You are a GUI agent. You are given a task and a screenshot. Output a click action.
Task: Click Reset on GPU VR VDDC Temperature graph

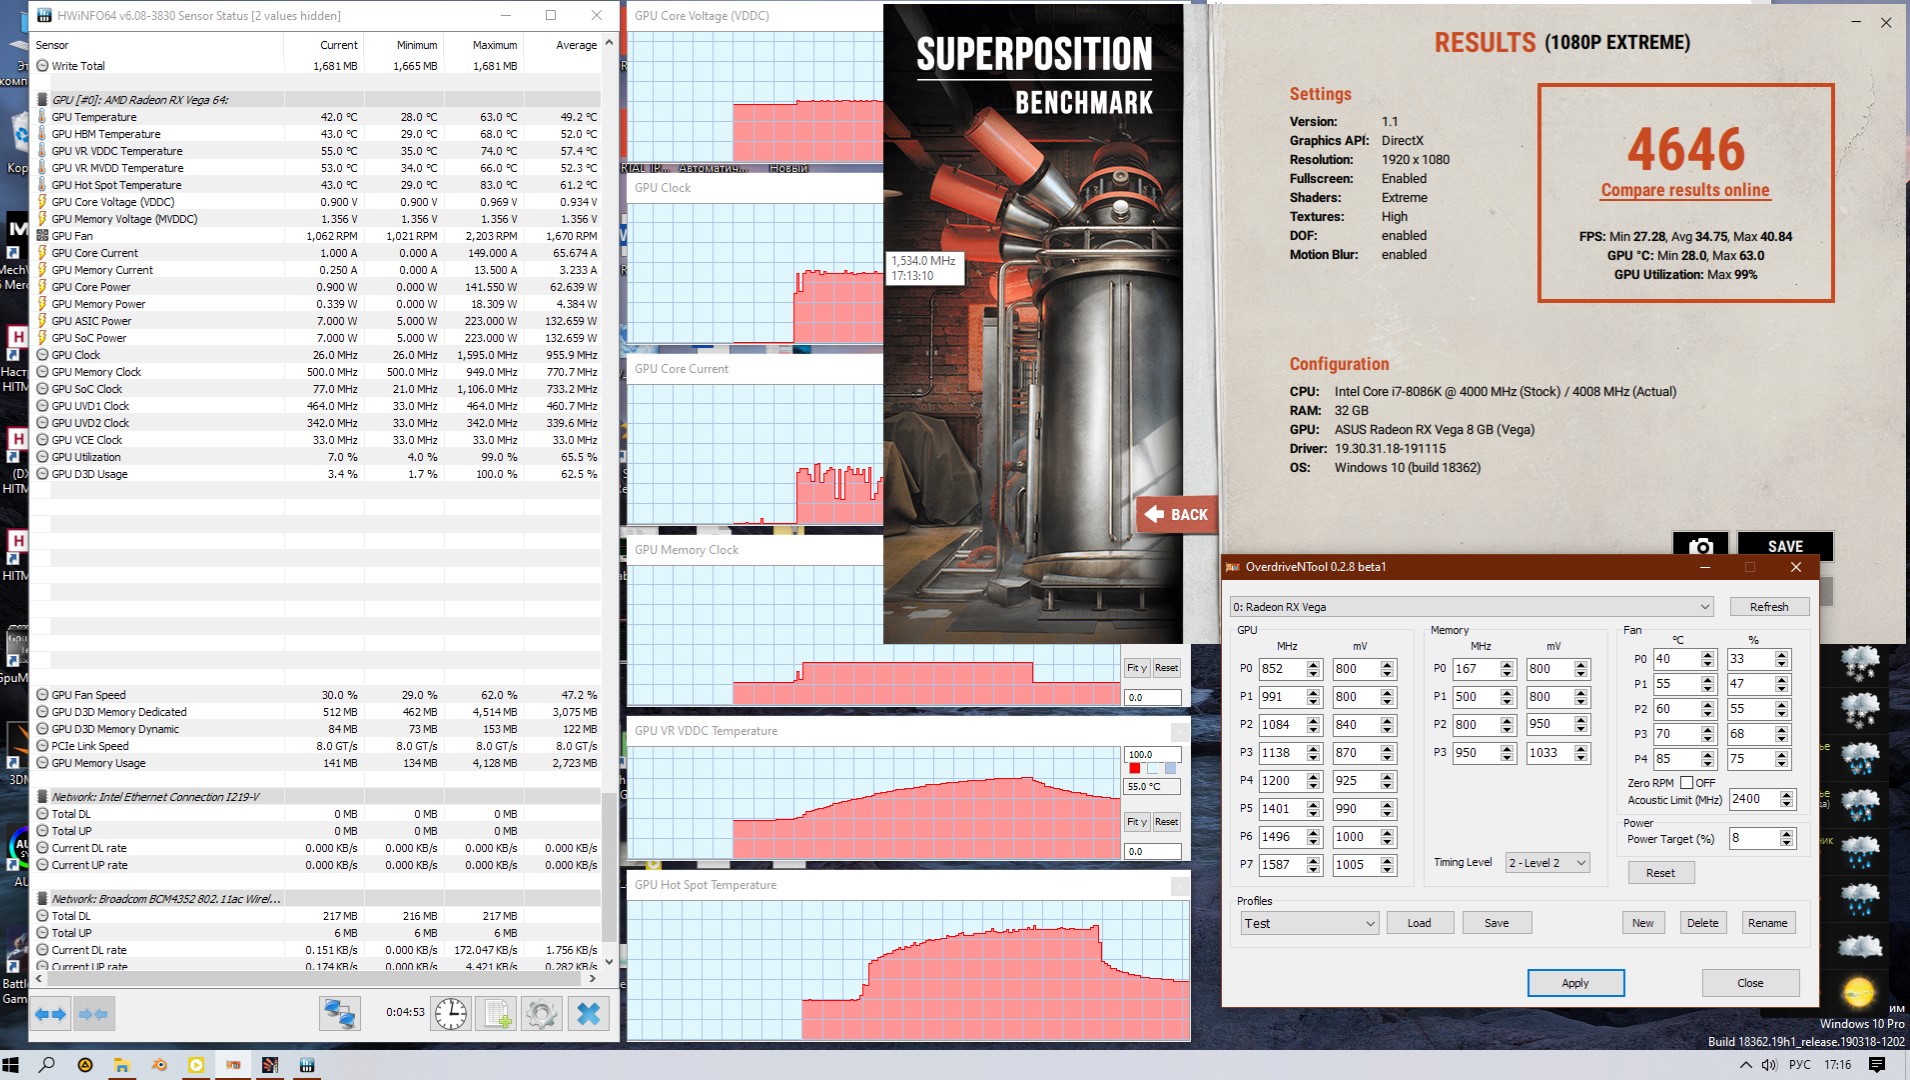[1166, 822]
